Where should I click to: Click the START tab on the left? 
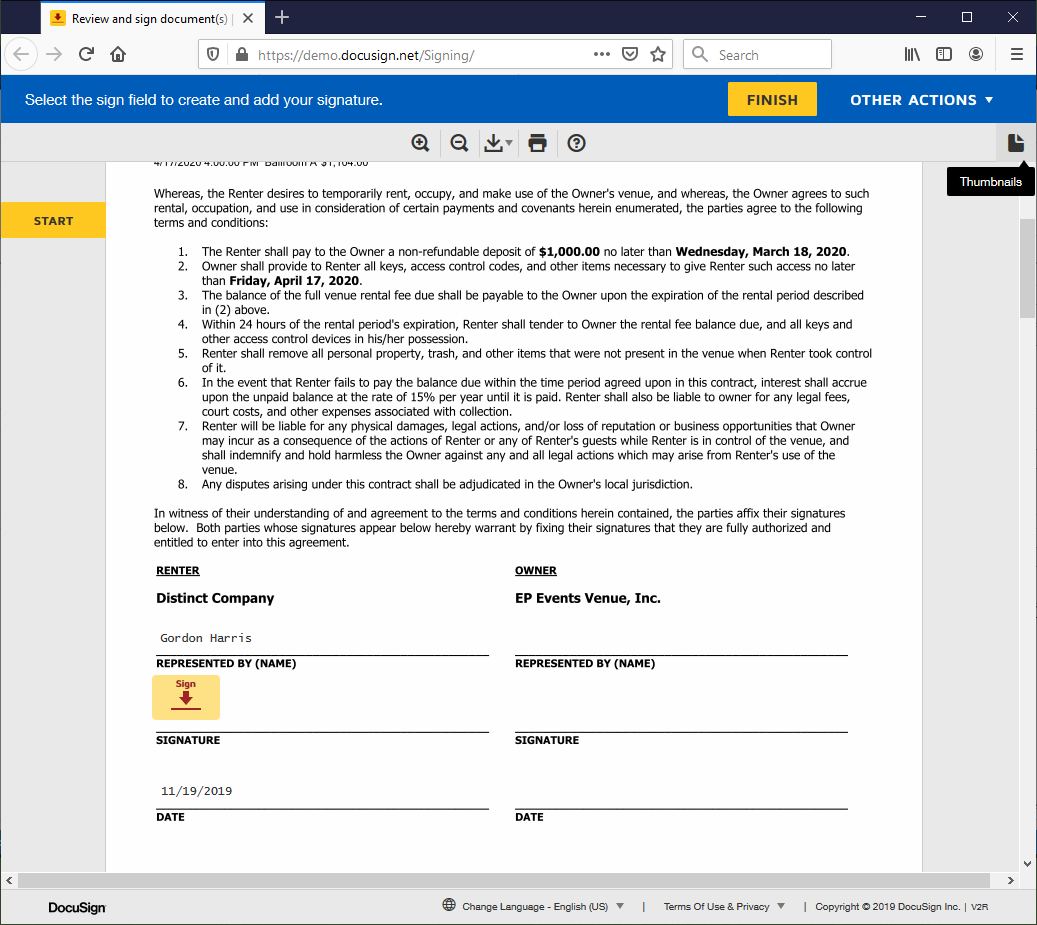click(x=53, y=220)
